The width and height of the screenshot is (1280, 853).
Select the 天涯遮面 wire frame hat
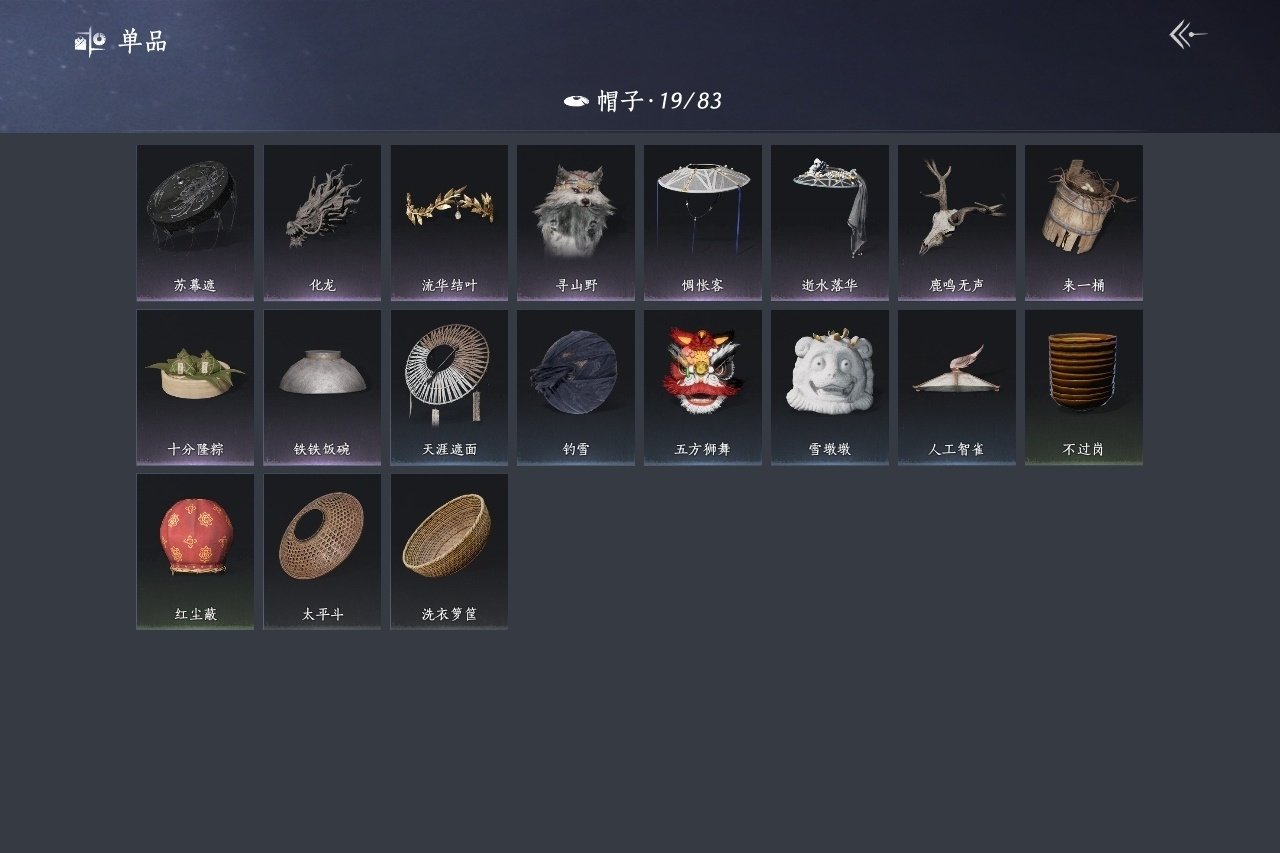click(x=449, y=387)
